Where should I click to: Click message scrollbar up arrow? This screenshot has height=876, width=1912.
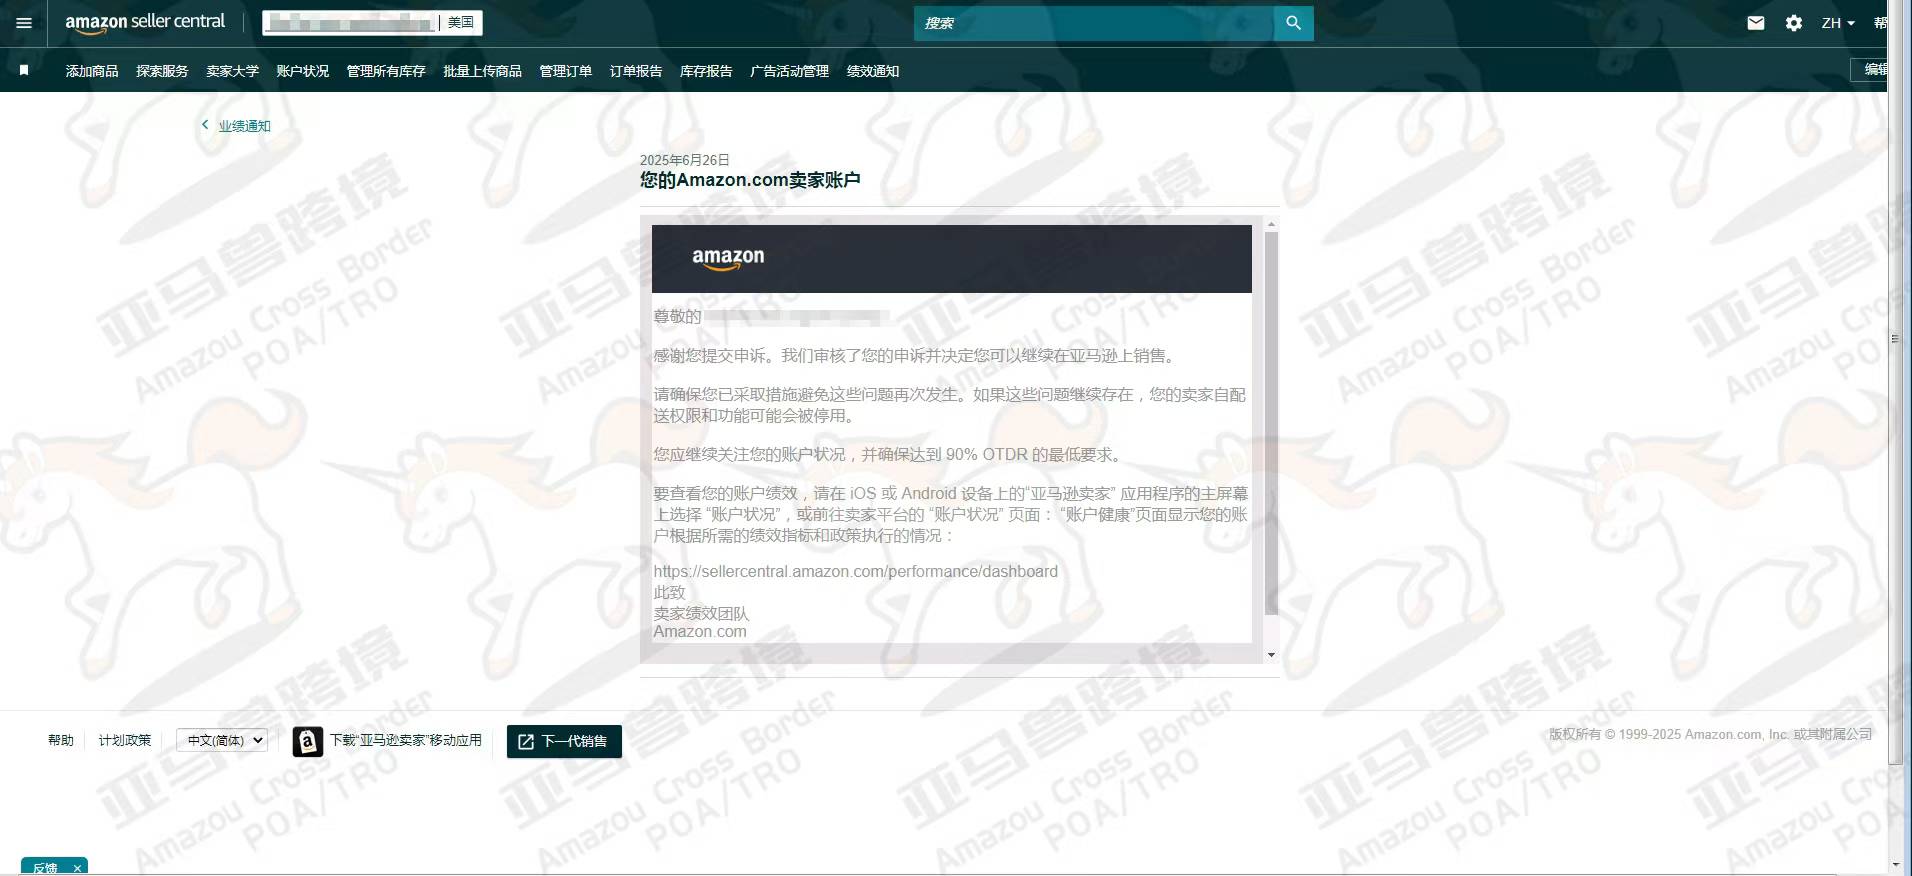click(1271, 224)
